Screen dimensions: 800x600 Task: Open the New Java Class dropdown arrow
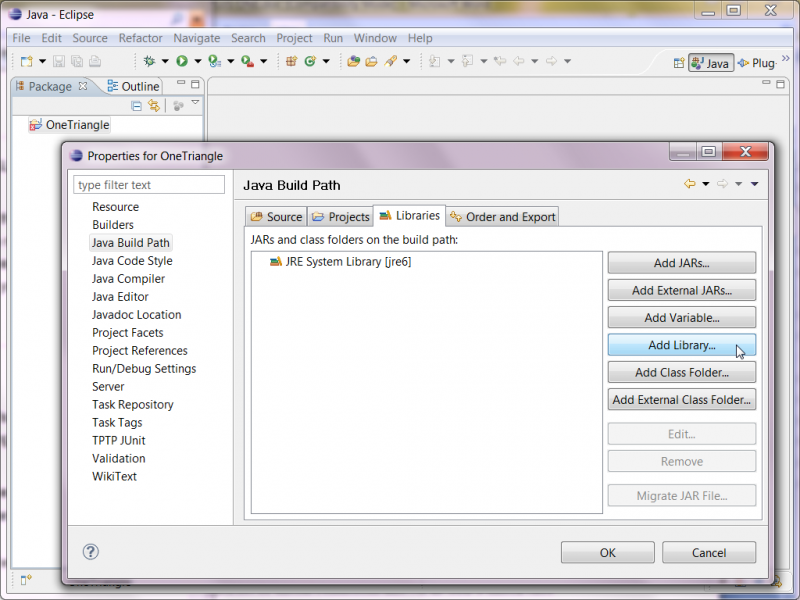pos(326,61)
